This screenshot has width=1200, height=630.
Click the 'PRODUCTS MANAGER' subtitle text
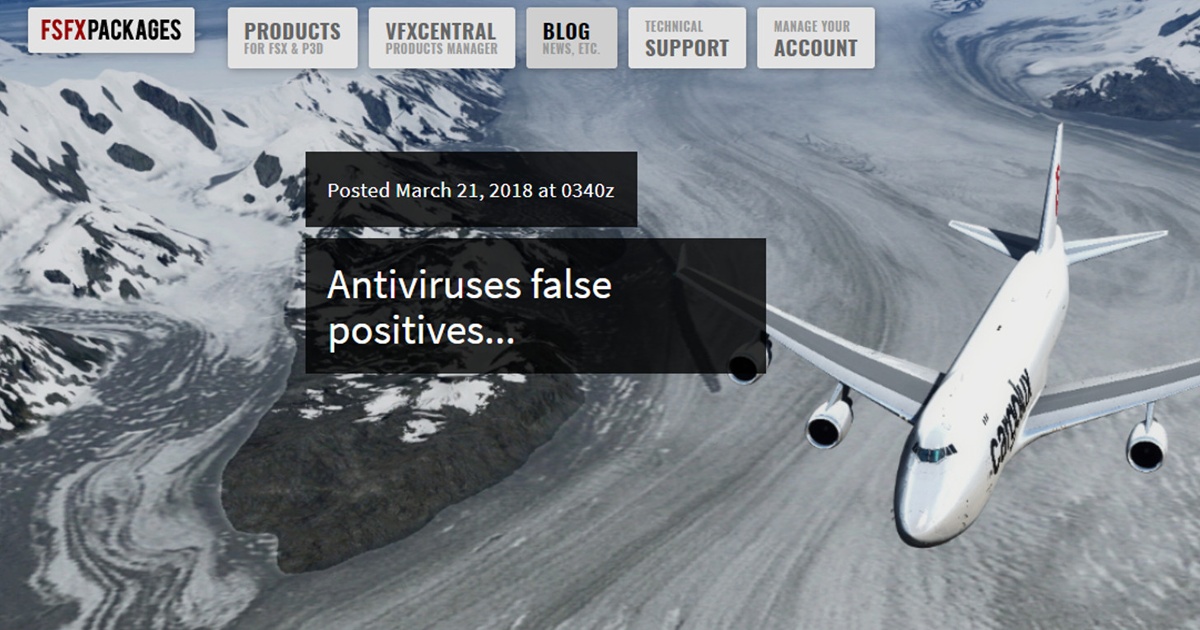click(x=441, y=49)
